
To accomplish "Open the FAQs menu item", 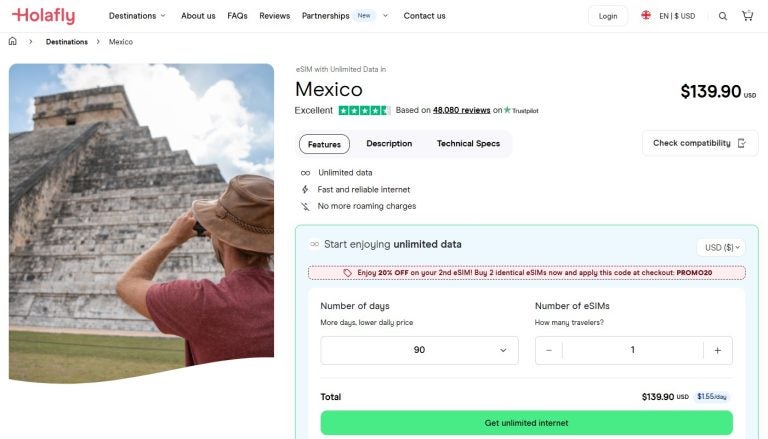I will (237, 16).
